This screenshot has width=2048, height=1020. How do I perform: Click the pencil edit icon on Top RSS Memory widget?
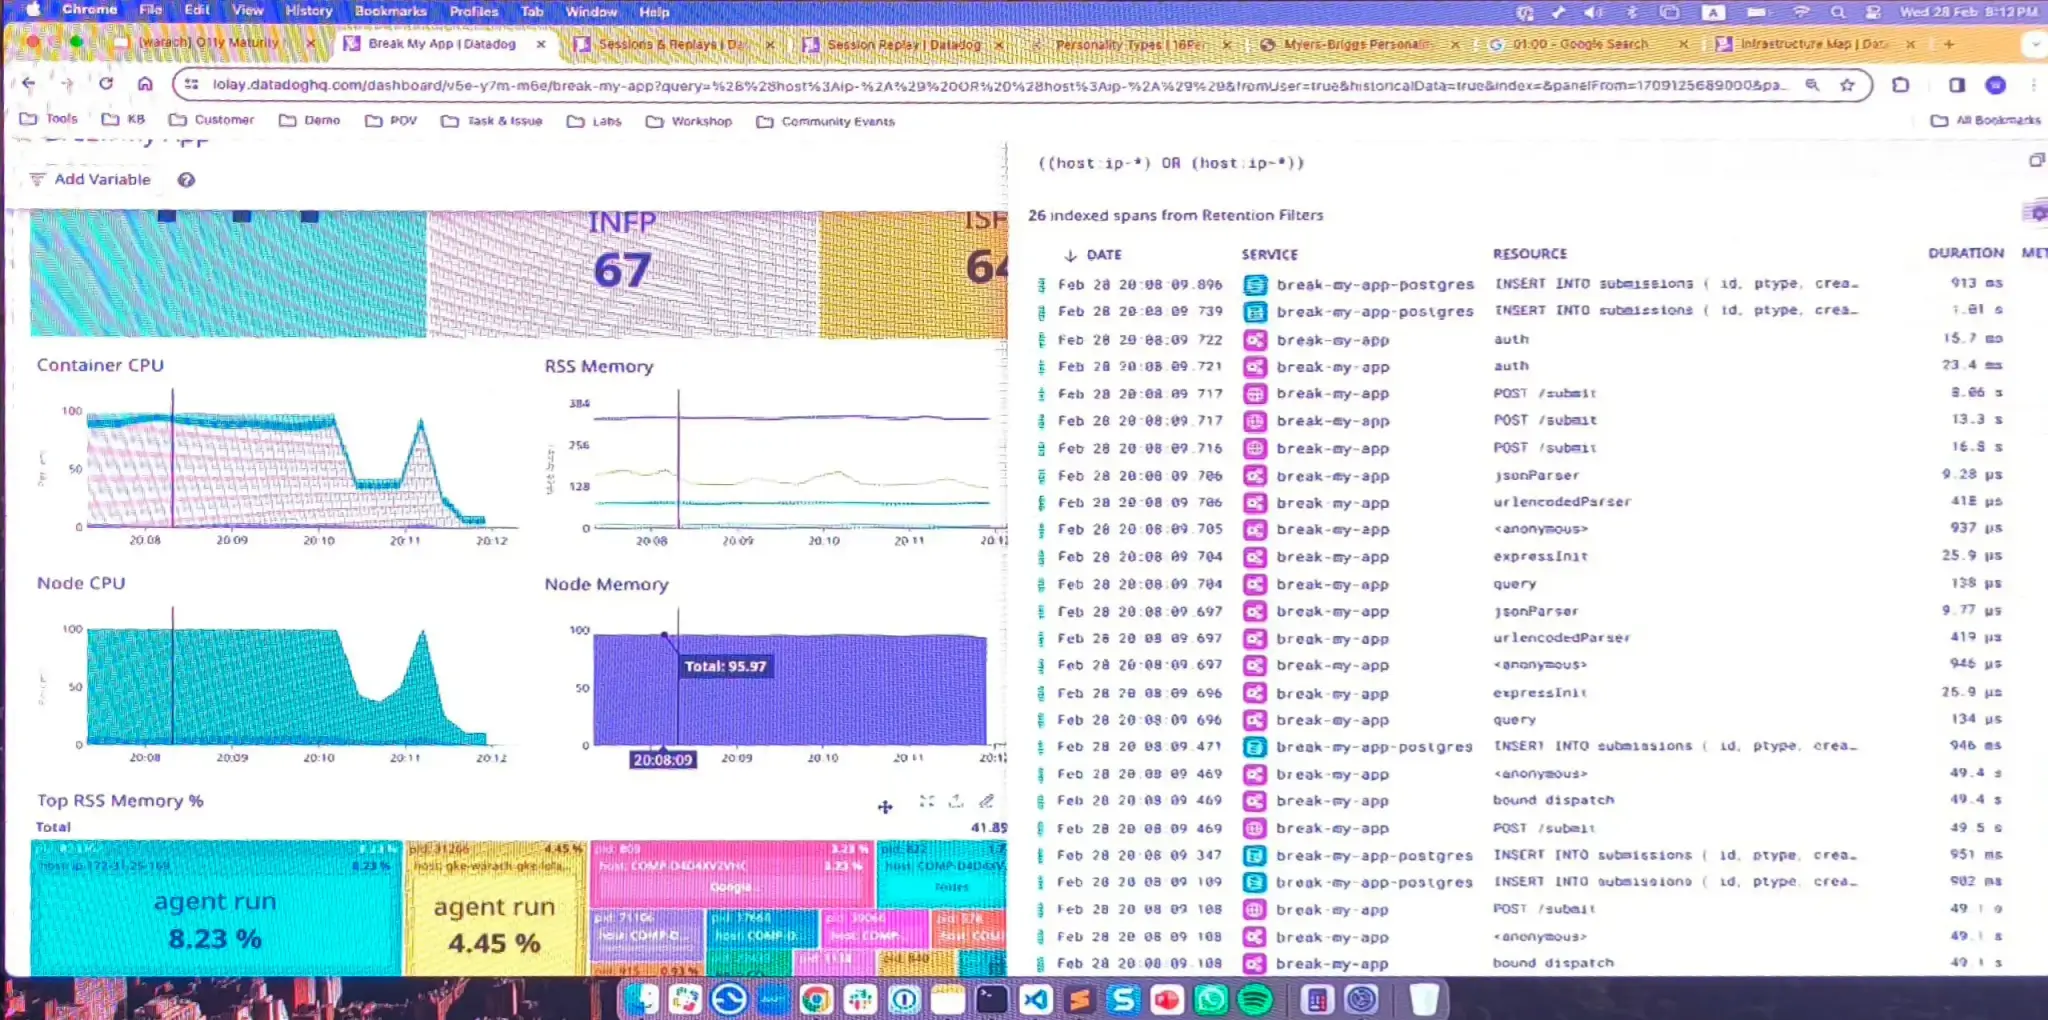(x=986, y=802)
